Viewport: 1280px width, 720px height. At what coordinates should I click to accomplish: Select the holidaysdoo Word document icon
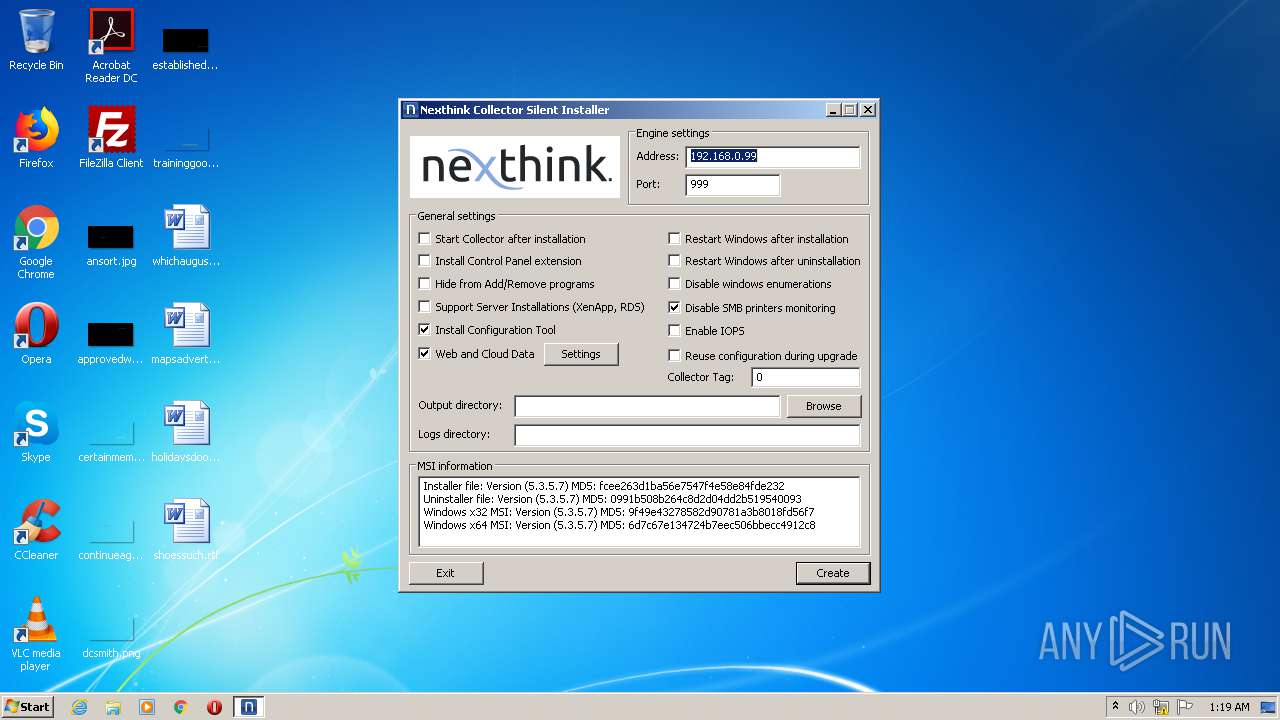point(186,432)
